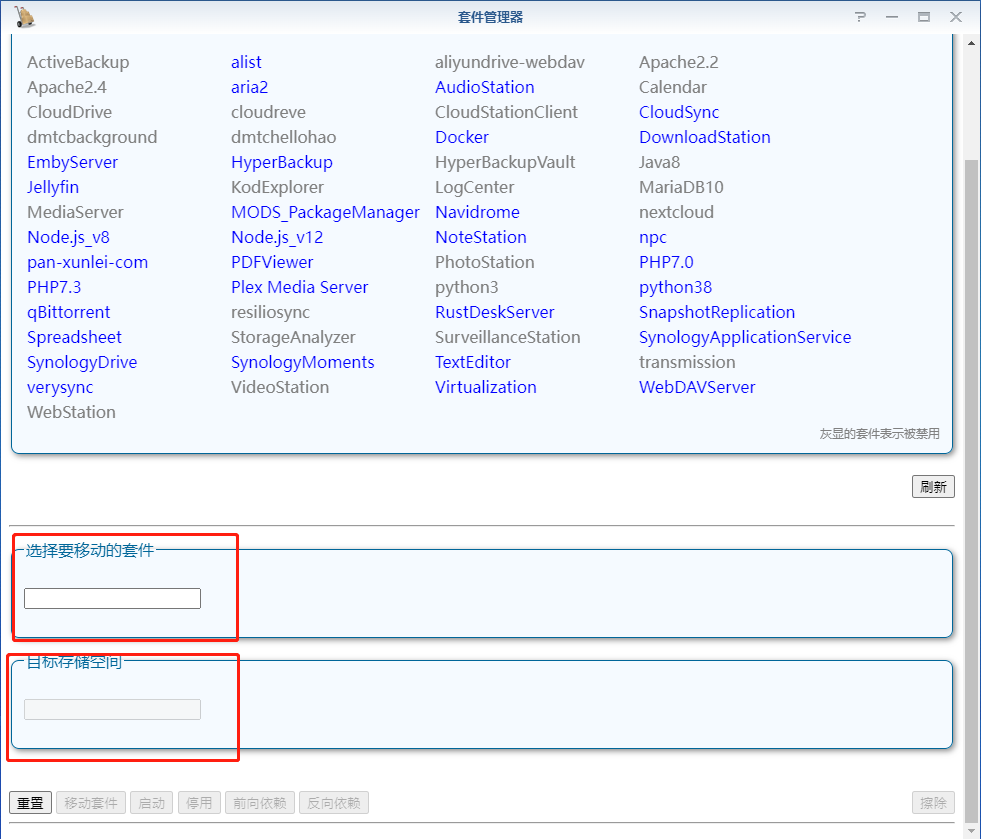Choose the EmbyServer package
Image resolution: width=981 pixels, height=839 pixels.
(x=72, y=162)
